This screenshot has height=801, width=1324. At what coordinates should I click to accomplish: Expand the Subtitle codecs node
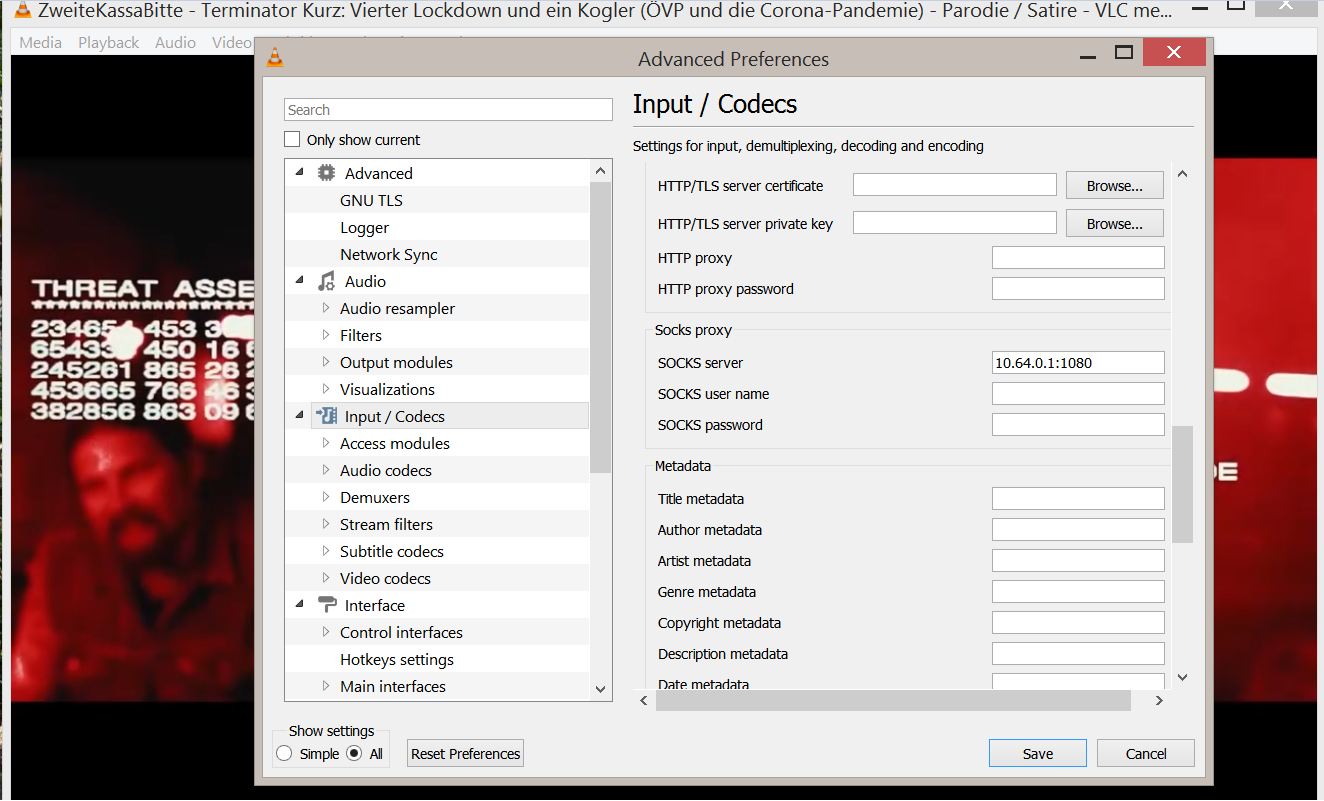tap(326, 551)
